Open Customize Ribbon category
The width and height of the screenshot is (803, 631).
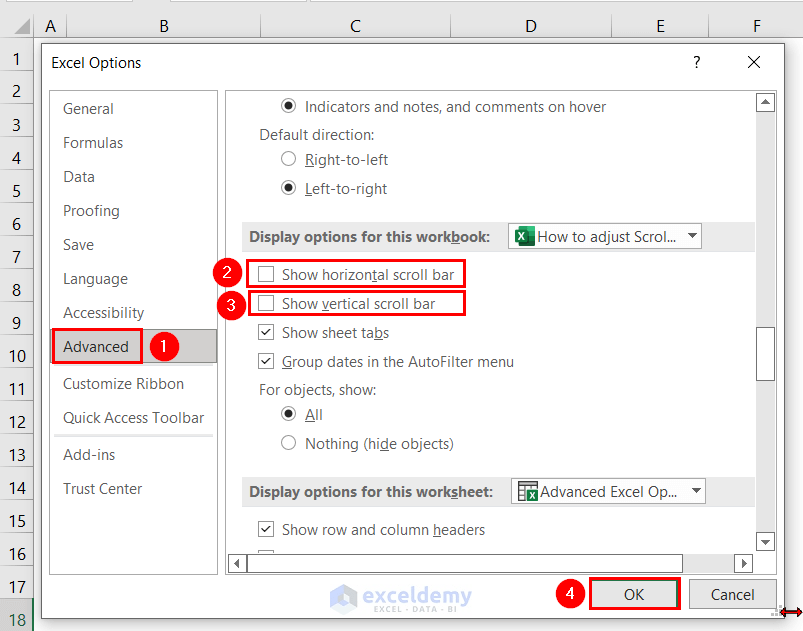tap(133, 384)
